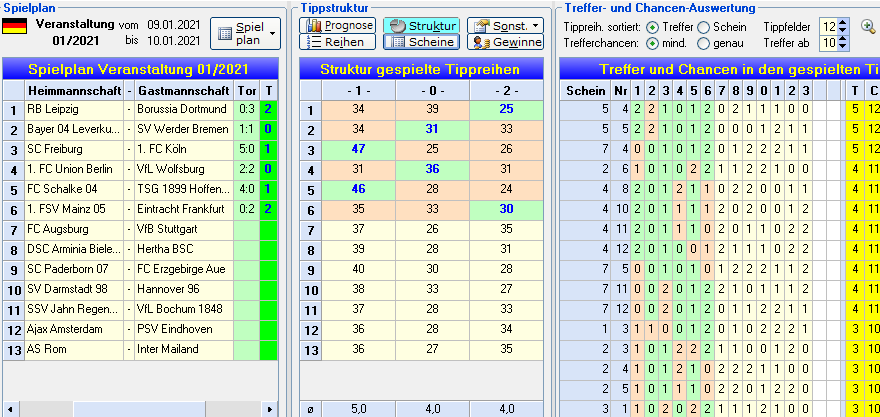880x417 pixels.
Task: Click the '- 2 -' column header
Action: click(506, 90)
